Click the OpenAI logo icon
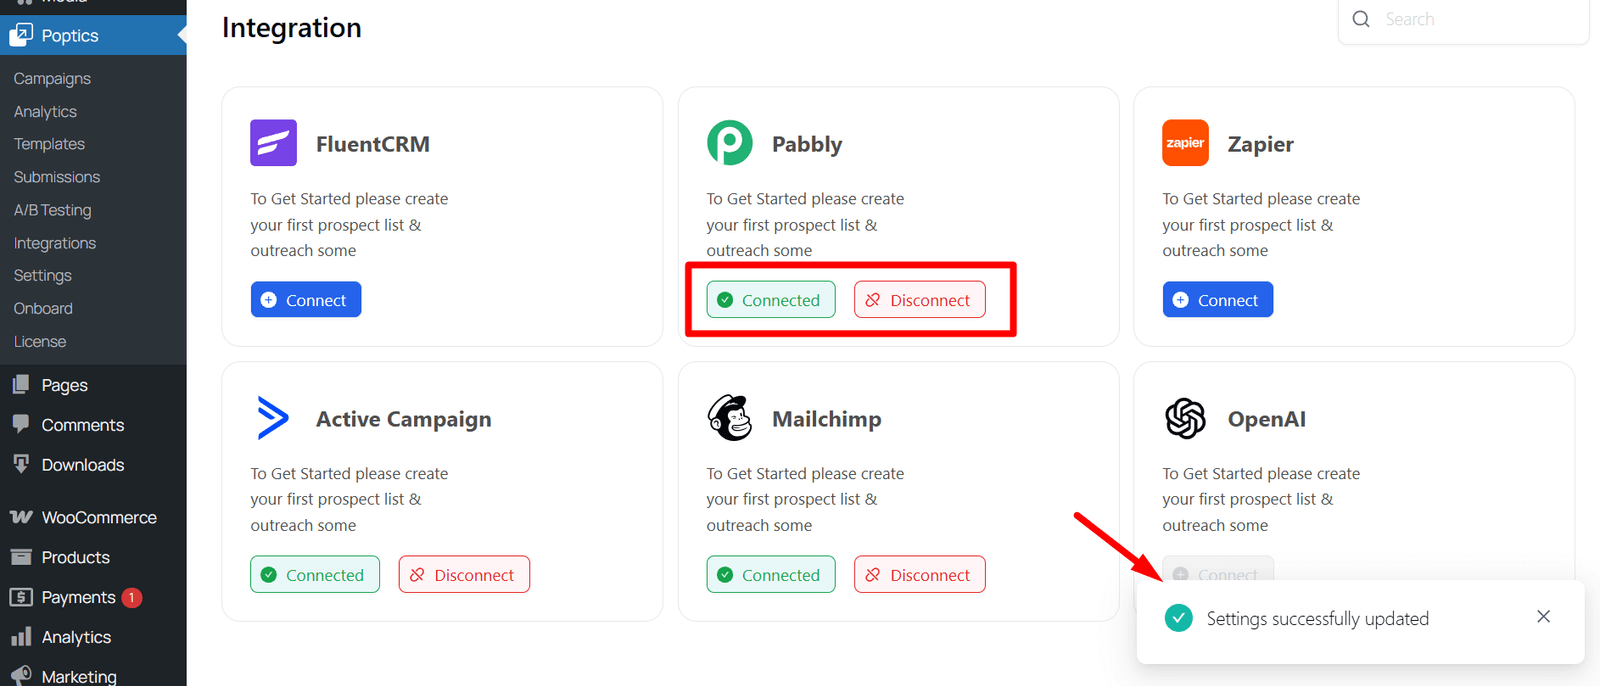 pos(1185,418)
